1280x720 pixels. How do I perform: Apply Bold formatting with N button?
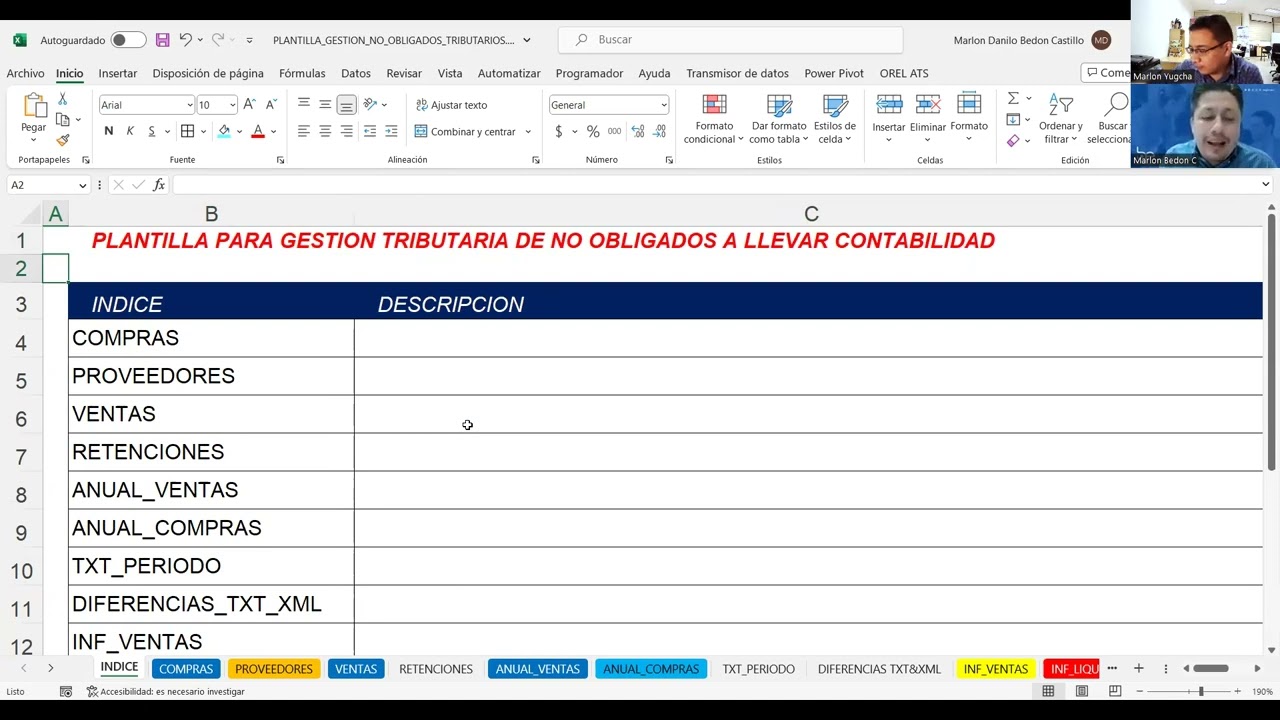pos(108,131)
